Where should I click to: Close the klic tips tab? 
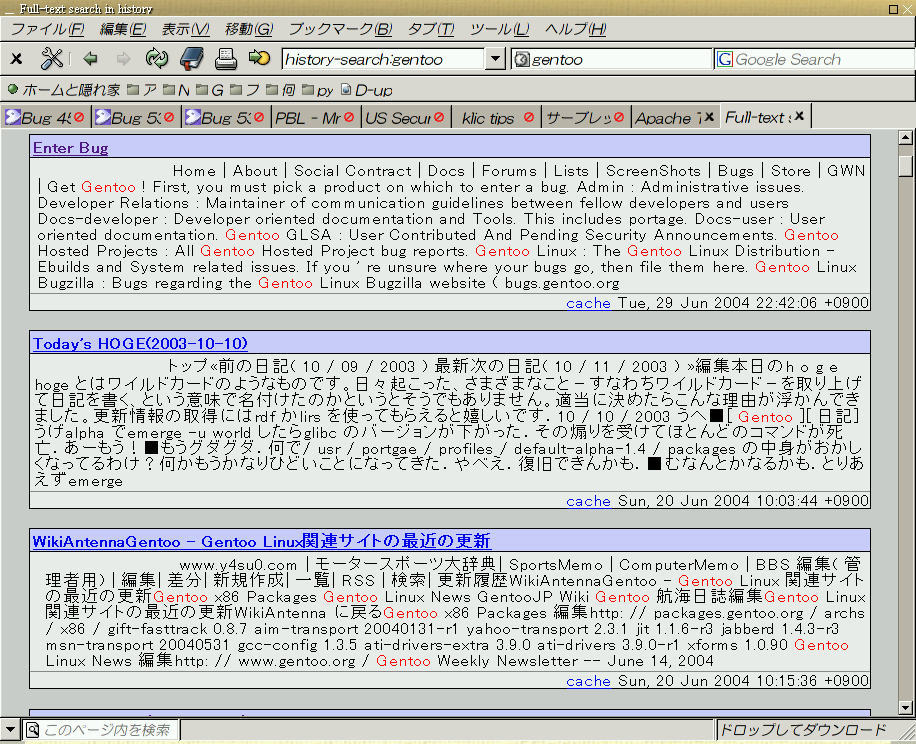[x=529, y=117]
